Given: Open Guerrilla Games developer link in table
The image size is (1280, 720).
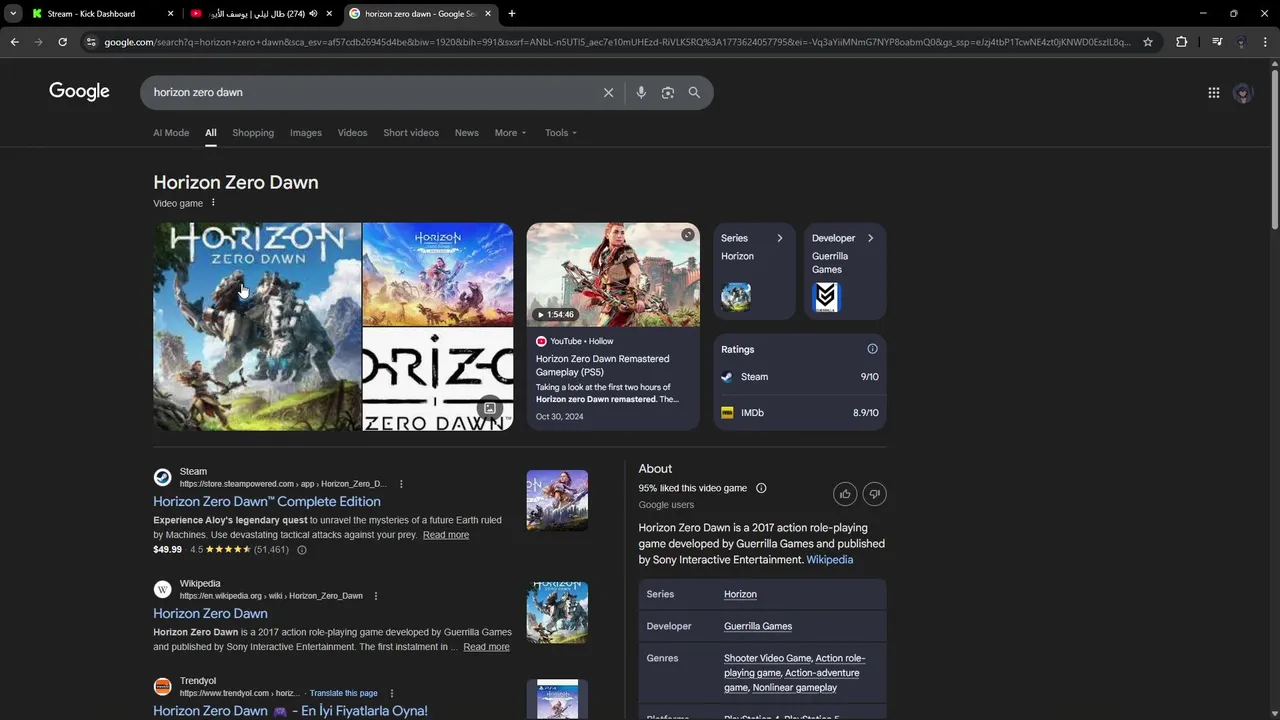Looking at the screenshot, I should (758, 626).
